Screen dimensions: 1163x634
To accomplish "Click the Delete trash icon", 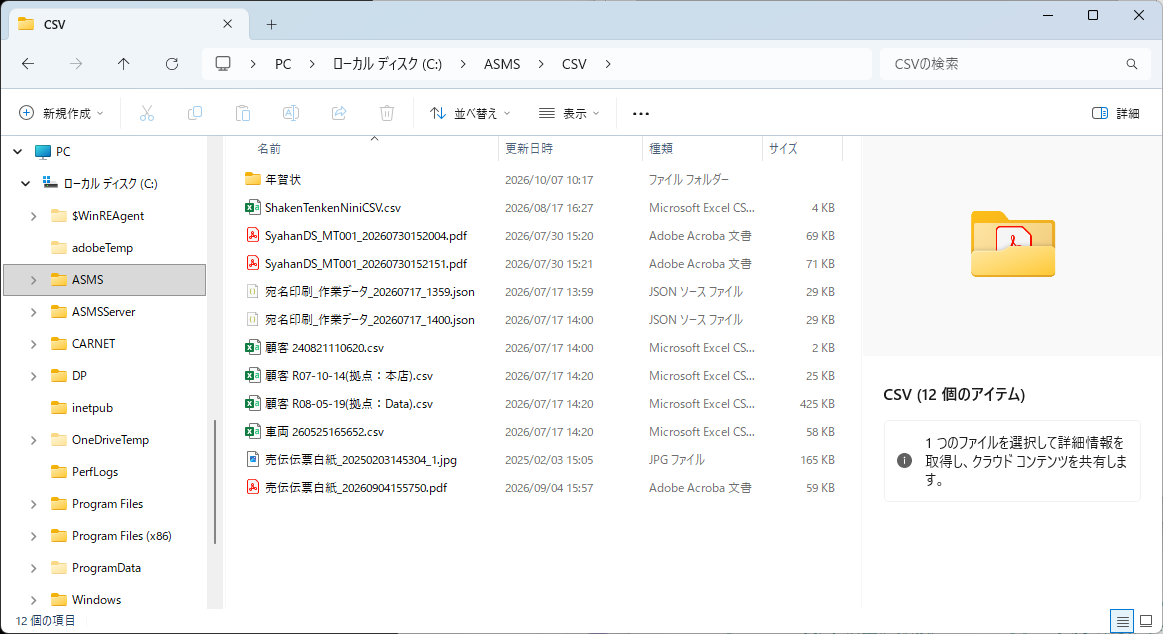I will coord(386,113).
